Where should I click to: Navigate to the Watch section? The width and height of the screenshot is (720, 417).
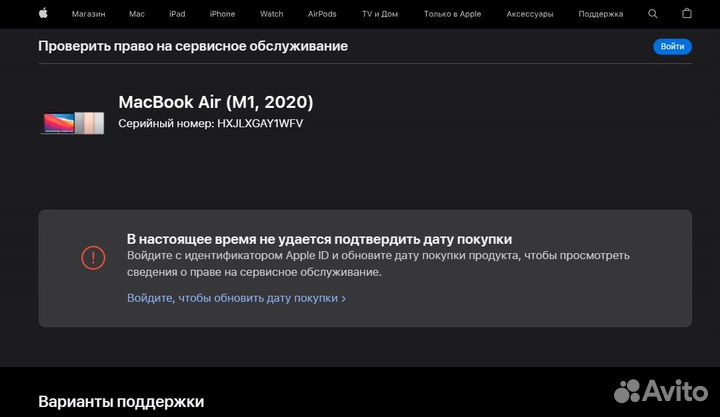(x=271, y=14)
